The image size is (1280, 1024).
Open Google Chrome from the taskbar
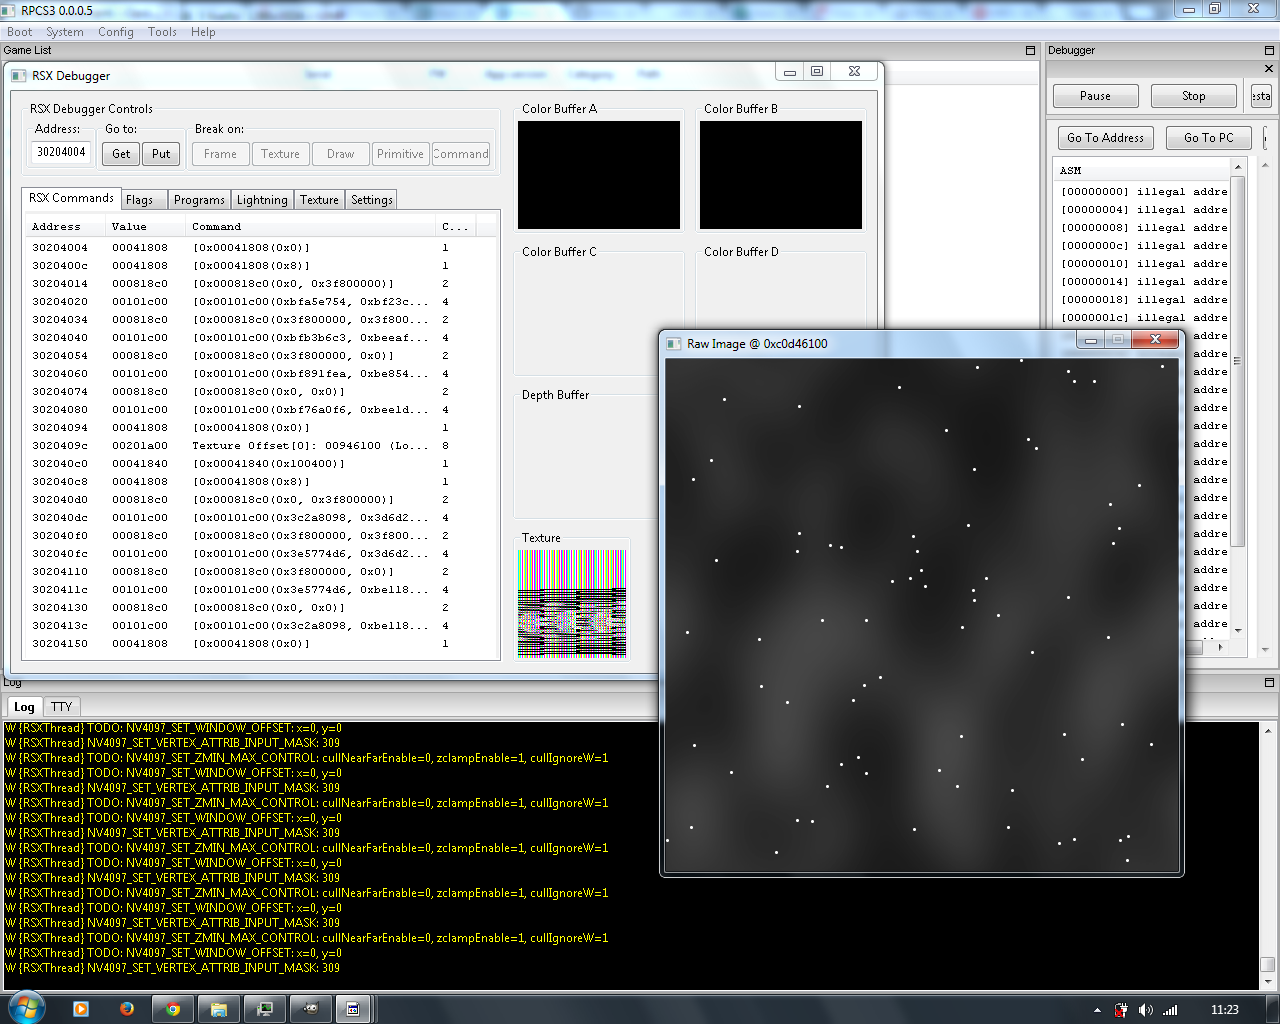click(x=173, y=1009)
